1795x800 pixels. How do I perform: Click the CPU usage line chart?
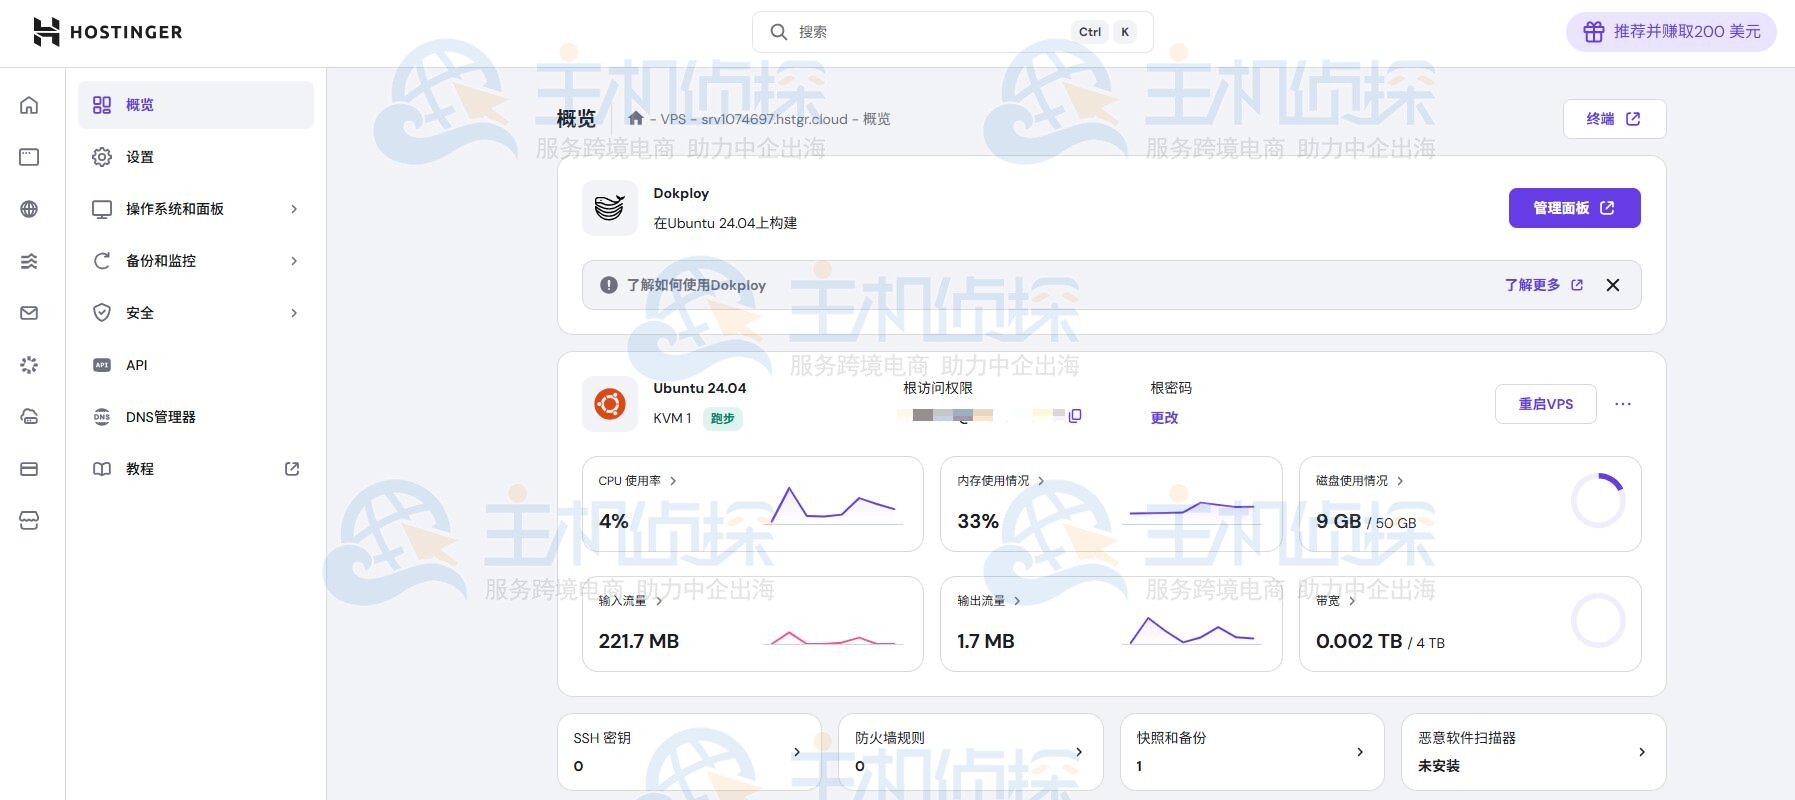[x=833, y=505]
